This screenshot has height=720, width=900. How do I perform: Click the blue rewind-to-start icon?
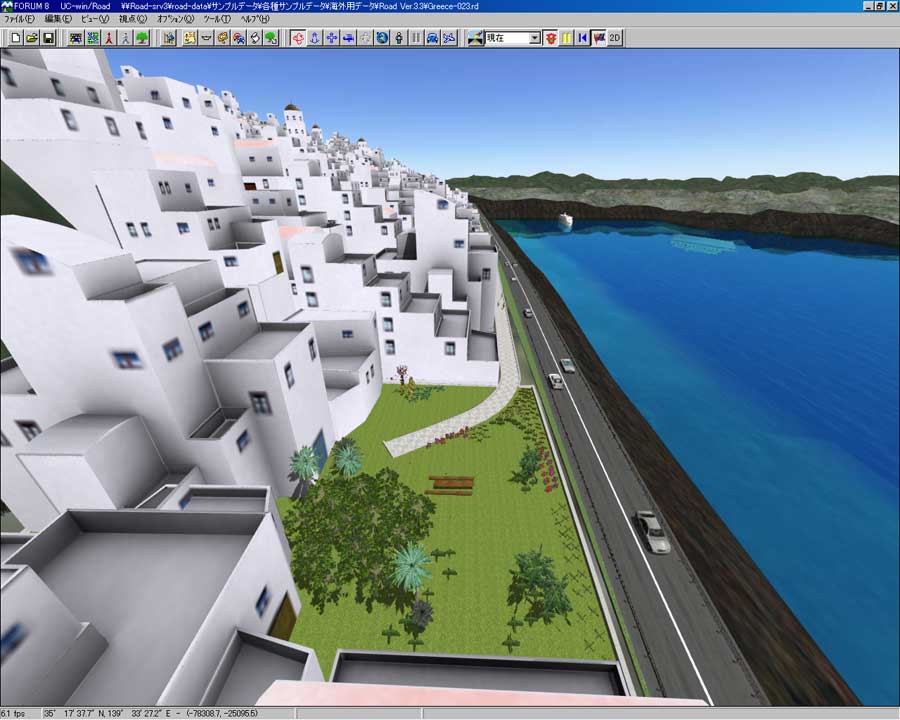[583, 38]
